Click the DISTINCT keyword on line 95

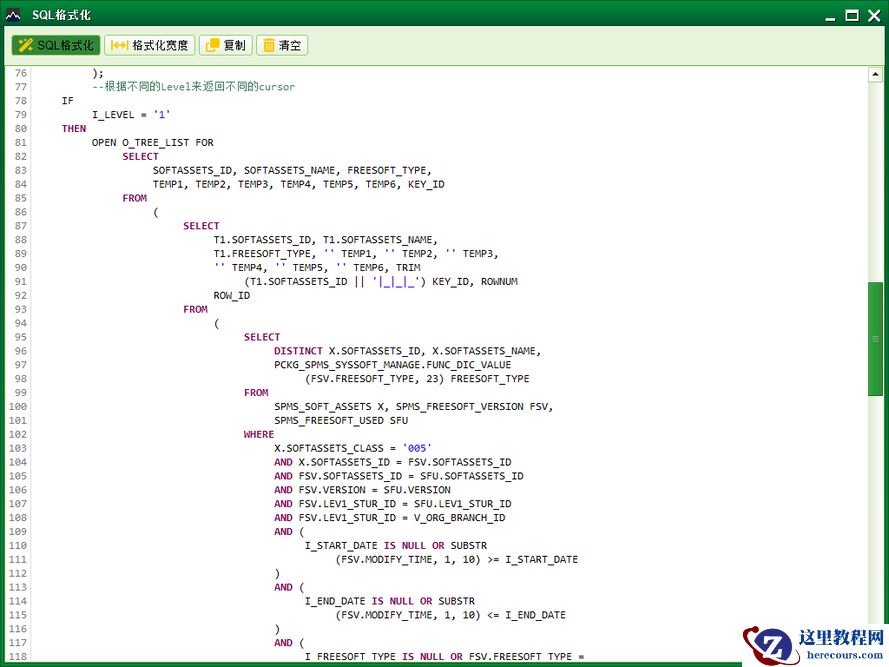pyautogui.click(x=298, y=351)
